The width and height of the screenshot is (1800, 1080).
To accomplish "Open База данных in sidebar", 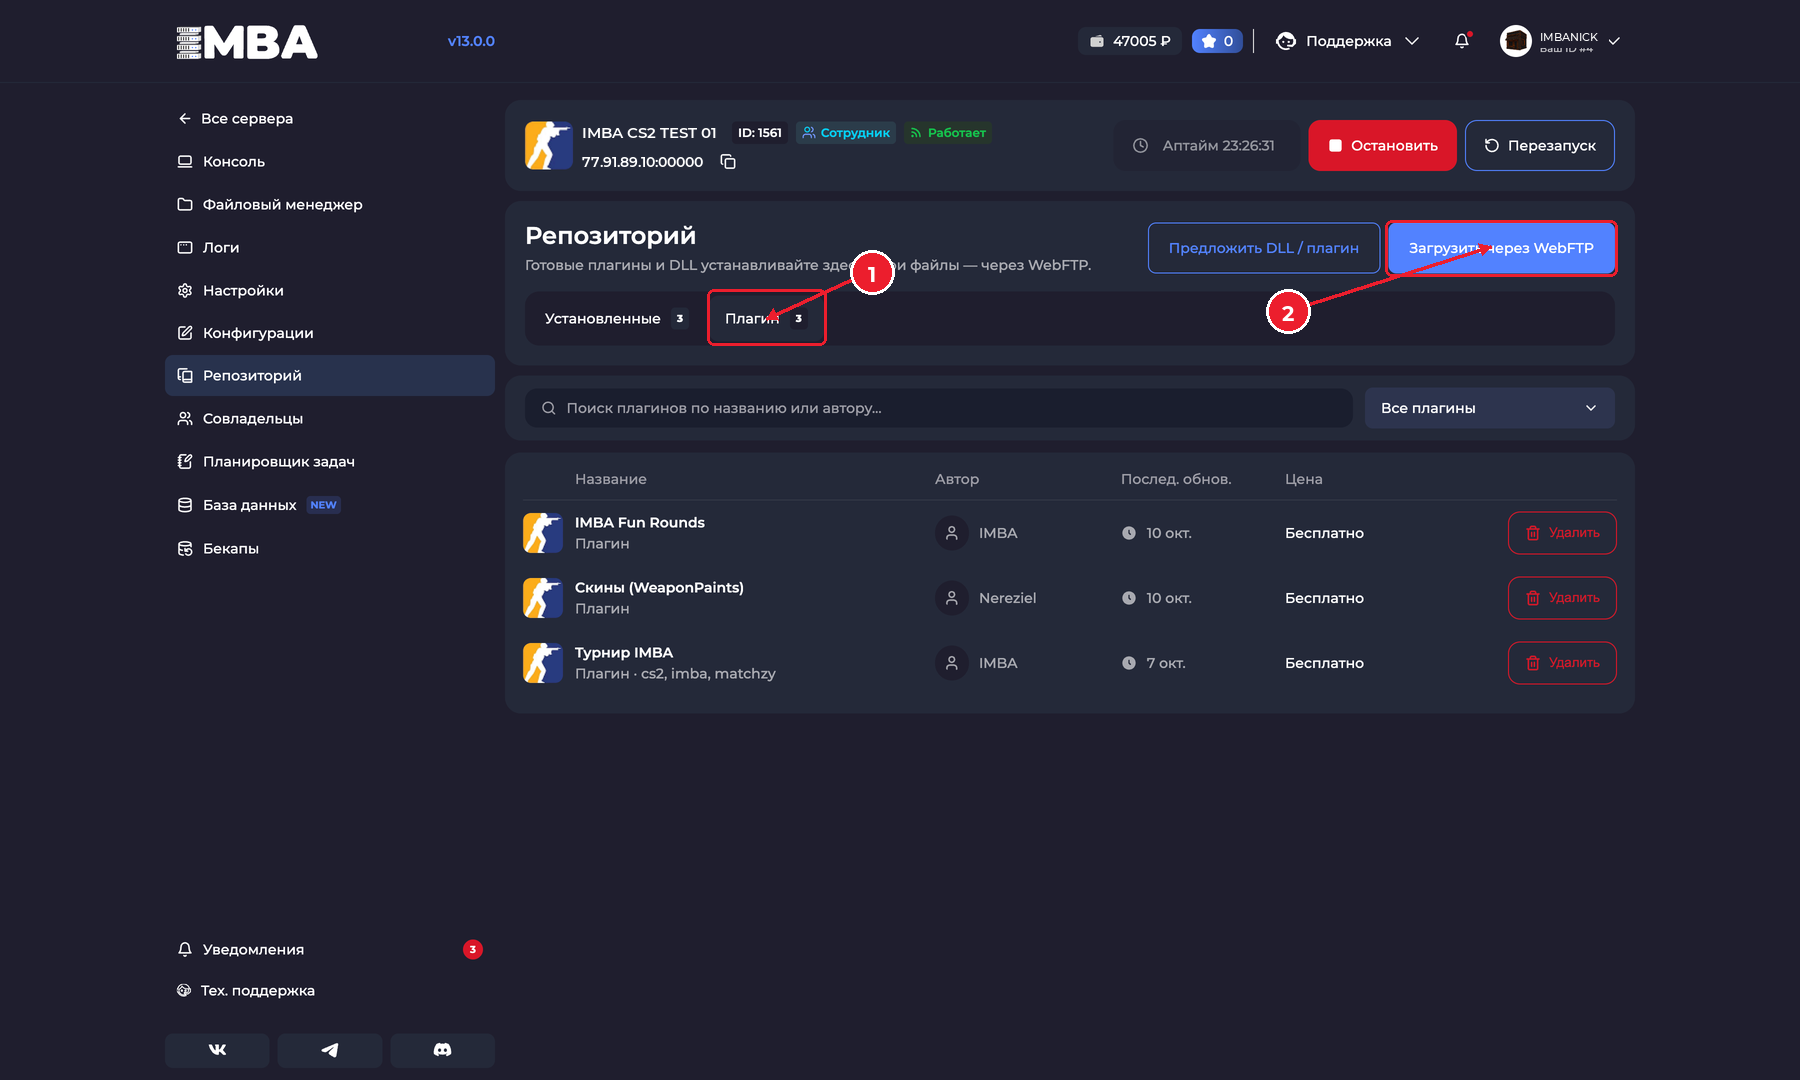I will click(x=330, y=505).
